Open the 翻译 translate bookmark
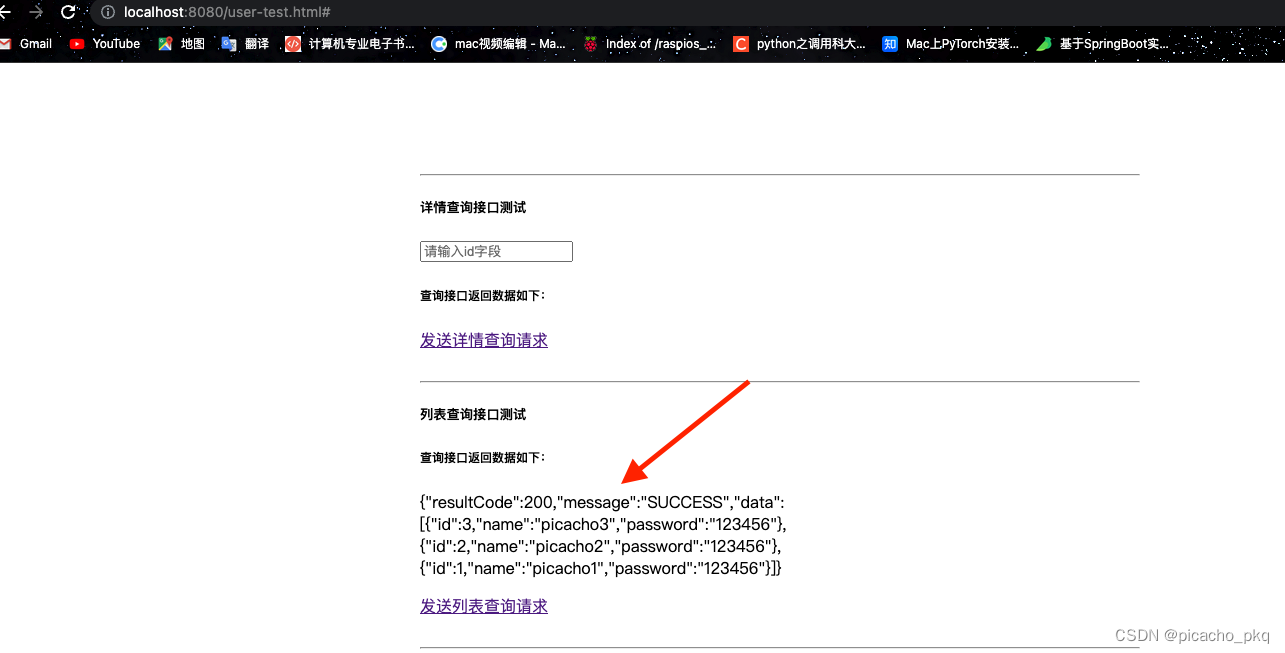 click(245, 44)
